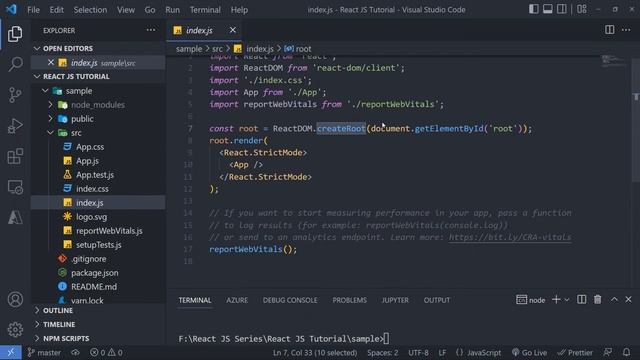Change Spaces: 2 indentation setting
Image resolution: width=640 pixels, height=360 pixels.
[x=382, y=352]
